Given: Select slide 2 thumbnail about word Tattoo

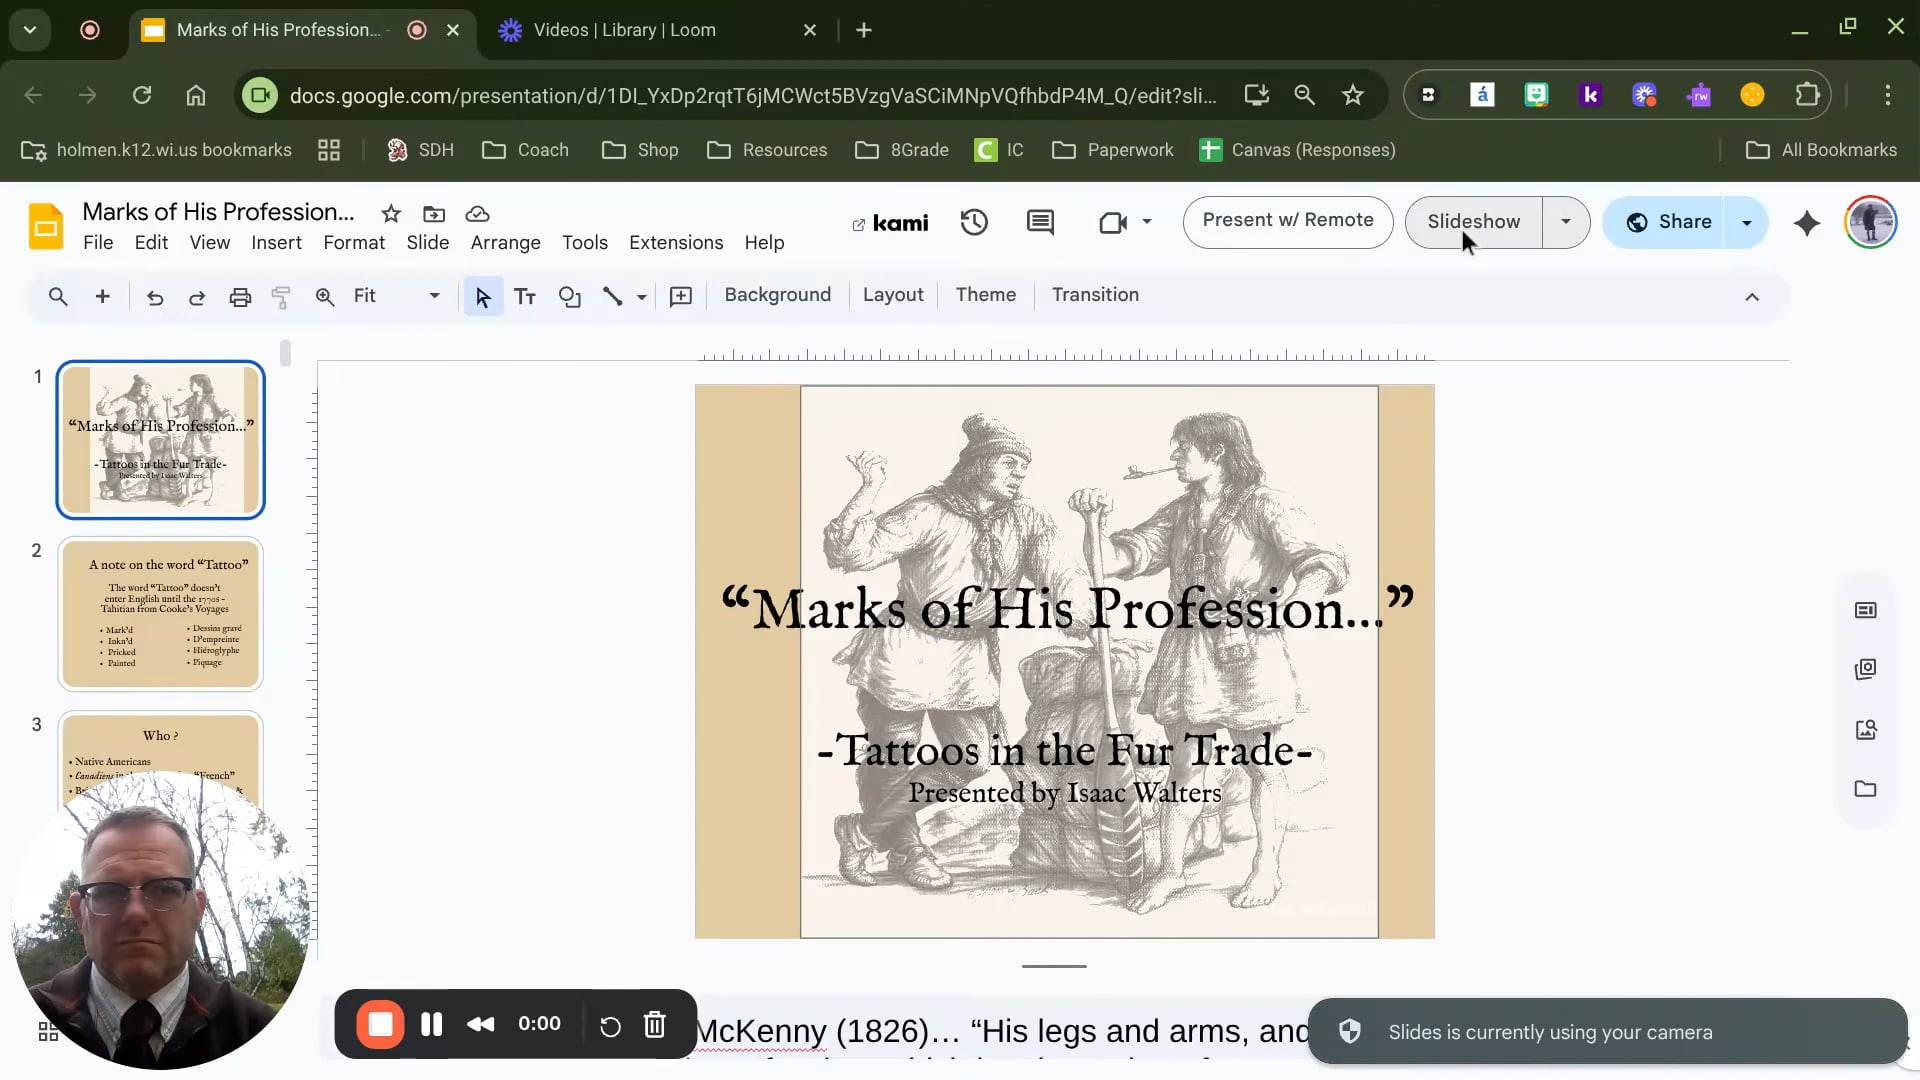Looking at the screenshot, I should pos(161,614).
